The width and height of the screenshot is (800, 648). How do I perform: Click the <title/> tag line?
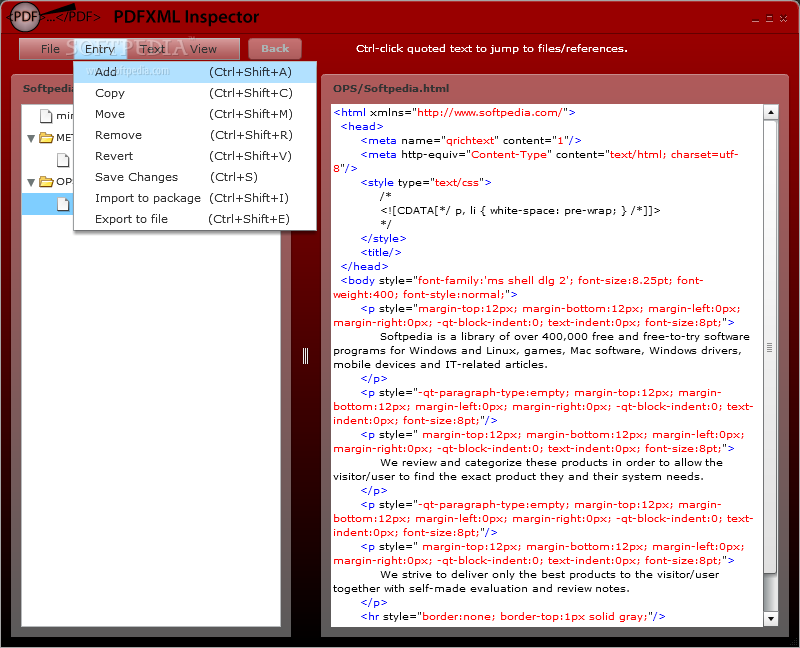[x=381, y=252]
